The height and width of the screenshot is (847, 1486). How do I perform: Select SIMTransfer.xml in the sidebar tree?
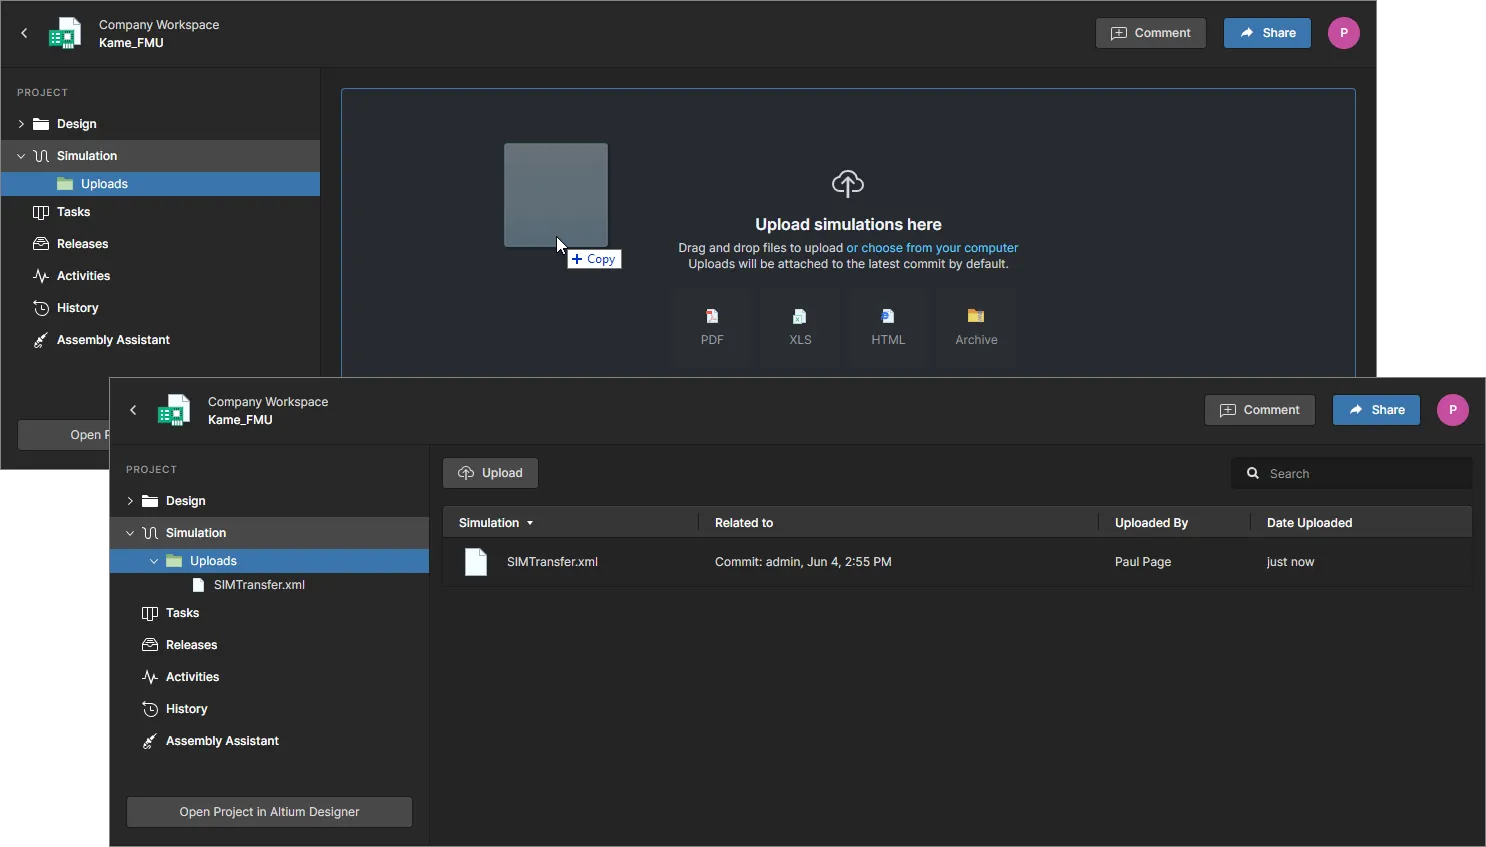coord(259,585)
